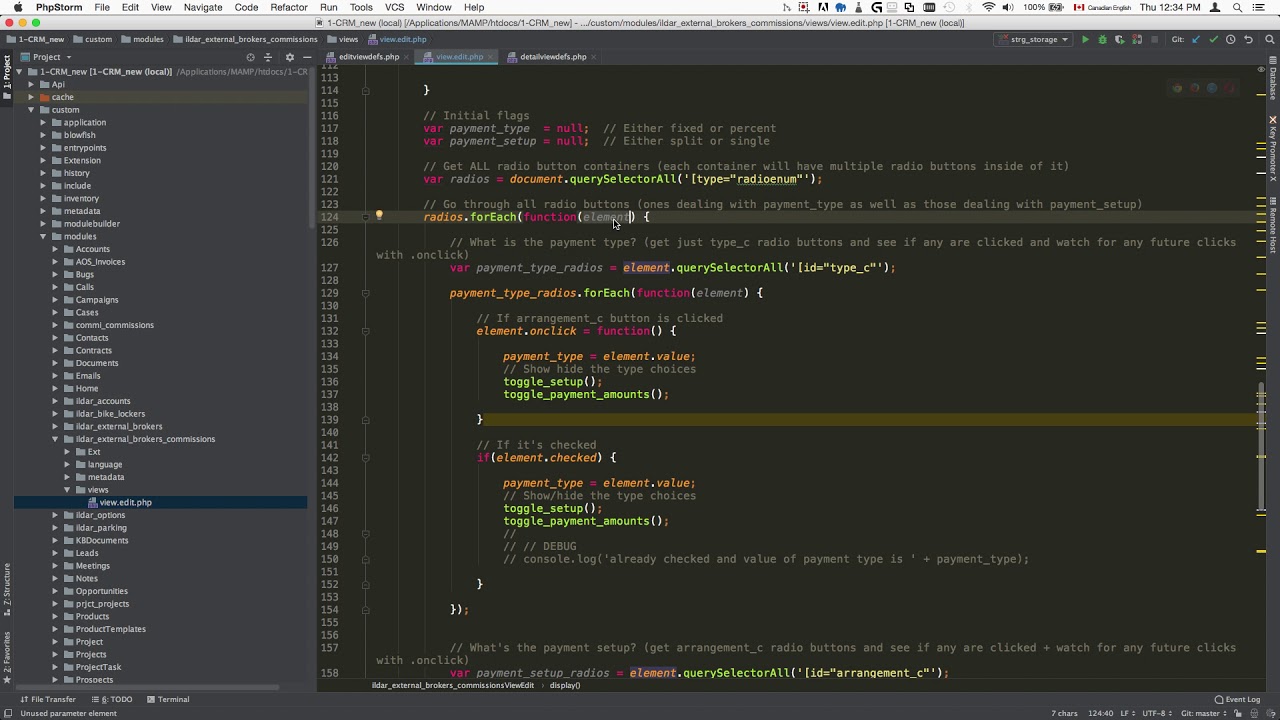The image size is (1280, 720).
Task: Switch to detailviewdefs.php tab
Action: click(x=552, y=57)
